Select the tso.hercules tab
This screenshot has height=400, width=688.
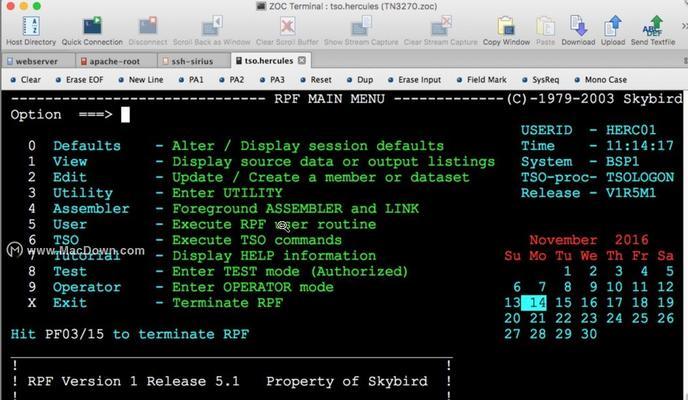coord(269,61)
